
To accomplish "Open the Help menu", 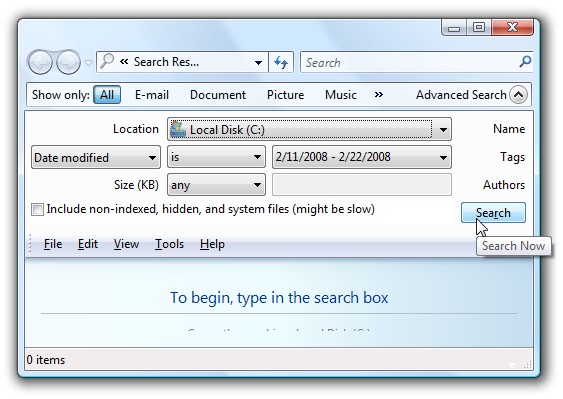I will (212, 244).
